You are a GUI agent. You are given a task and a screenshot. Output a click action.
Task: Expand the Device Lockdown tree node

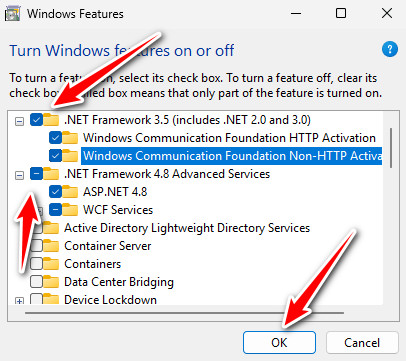point(20,301)
